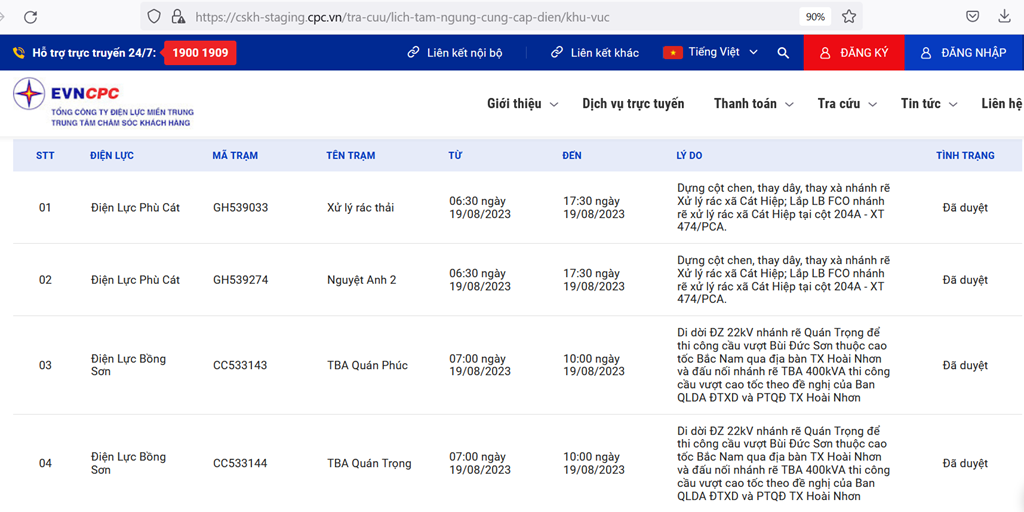Click the ĐĂNG NHẬP button
This screenshot has height=512, width=1024.
tap(964, 53)
